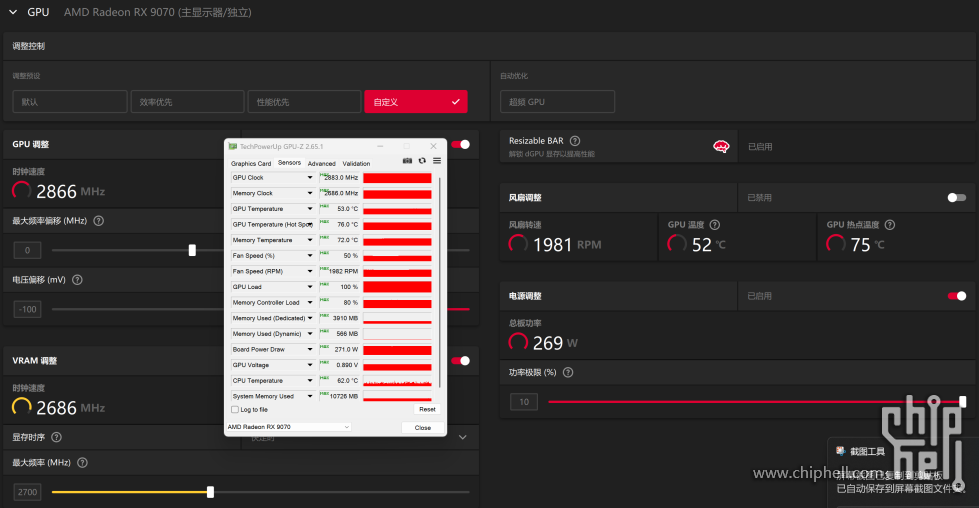Select the 性能优先 tuning preset
Viewport: 979px width, 508px height.
304,102
